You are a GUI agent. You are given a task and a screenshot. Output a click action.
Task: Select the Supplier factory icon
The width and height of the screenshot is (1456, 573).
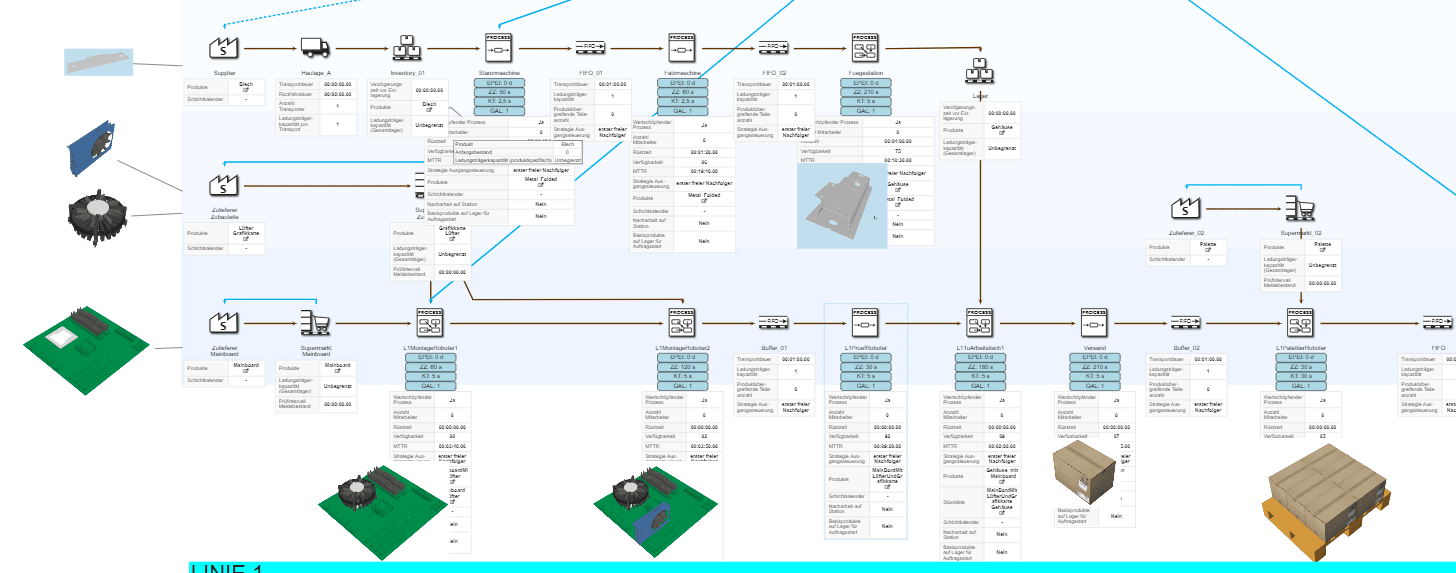pyautogui.click(x=223, y=46)
